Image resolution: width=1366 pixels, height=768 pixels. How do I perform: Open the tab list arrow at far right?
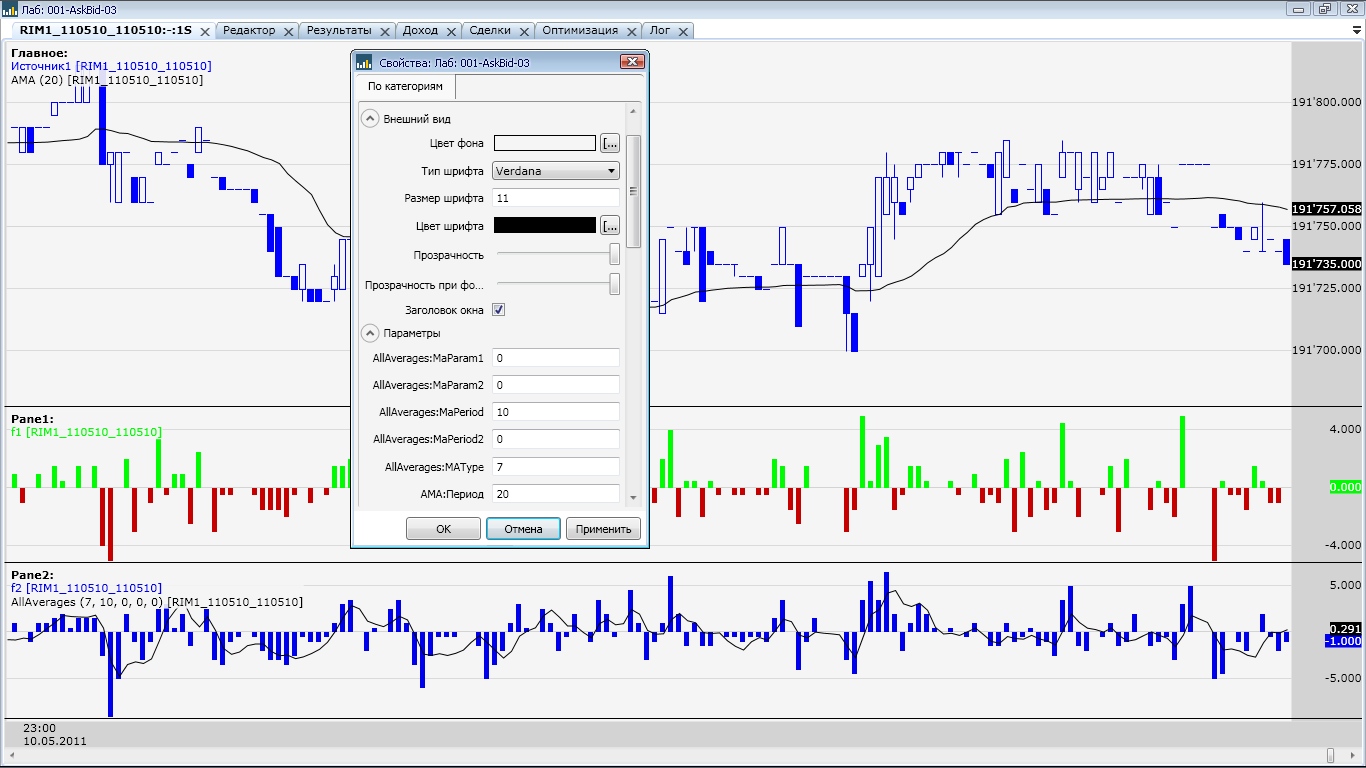[1356, 31]
